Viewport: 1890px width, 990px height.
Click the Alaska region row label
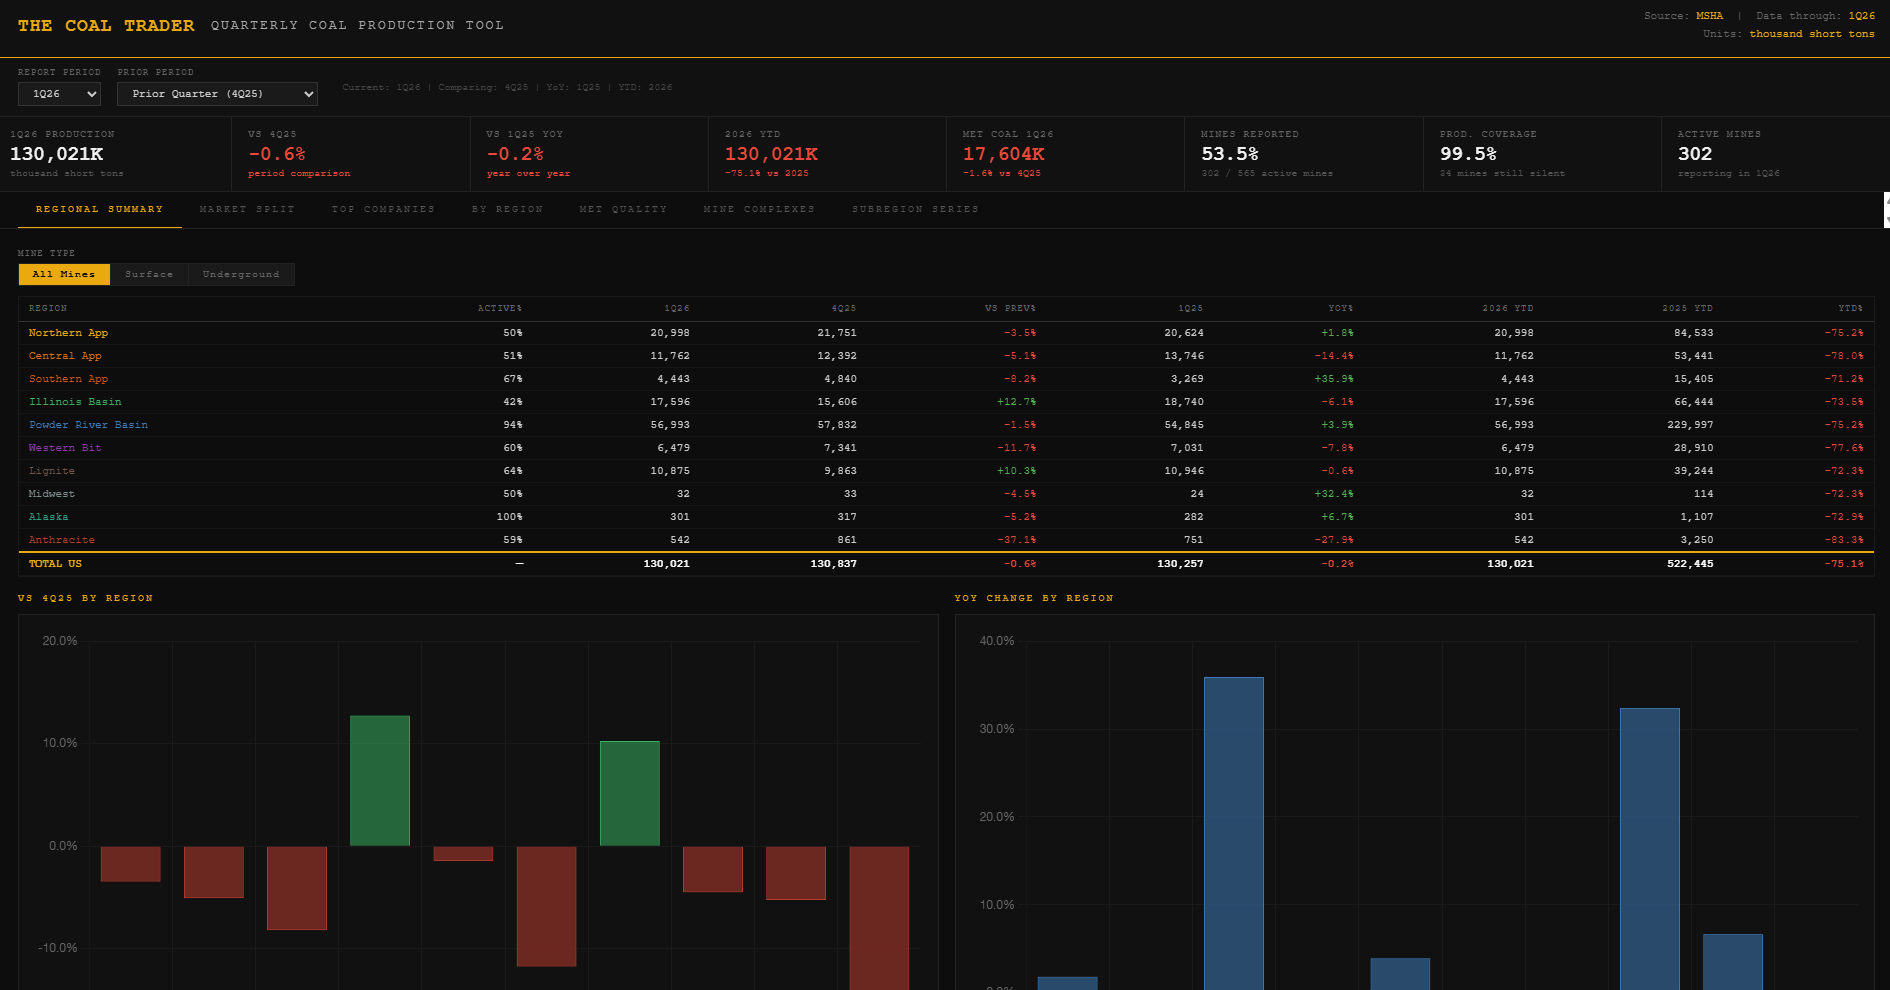click(x=49, y=517)
